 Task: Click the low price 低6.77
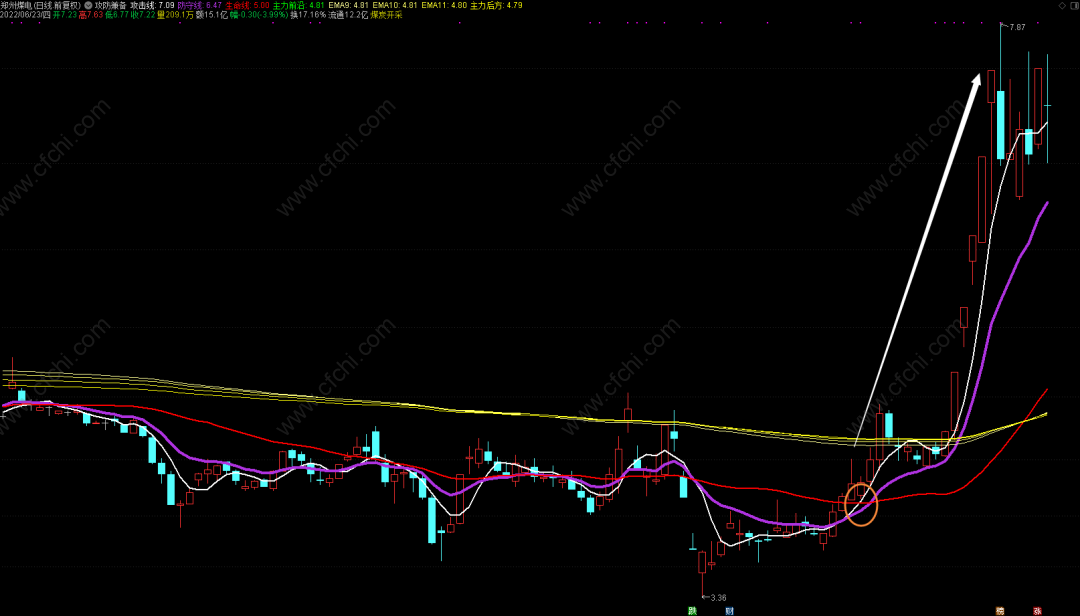click(x=117, y=15)
